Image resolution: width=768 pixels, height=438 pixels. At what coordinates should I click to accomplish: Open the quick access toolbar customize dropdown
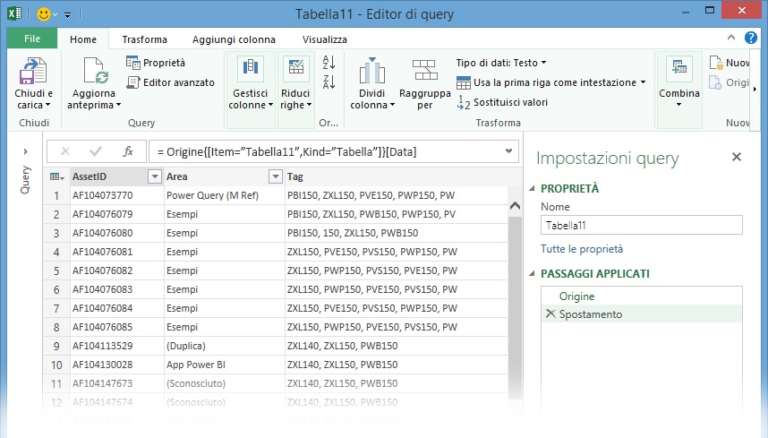click(x=68, y=15)
